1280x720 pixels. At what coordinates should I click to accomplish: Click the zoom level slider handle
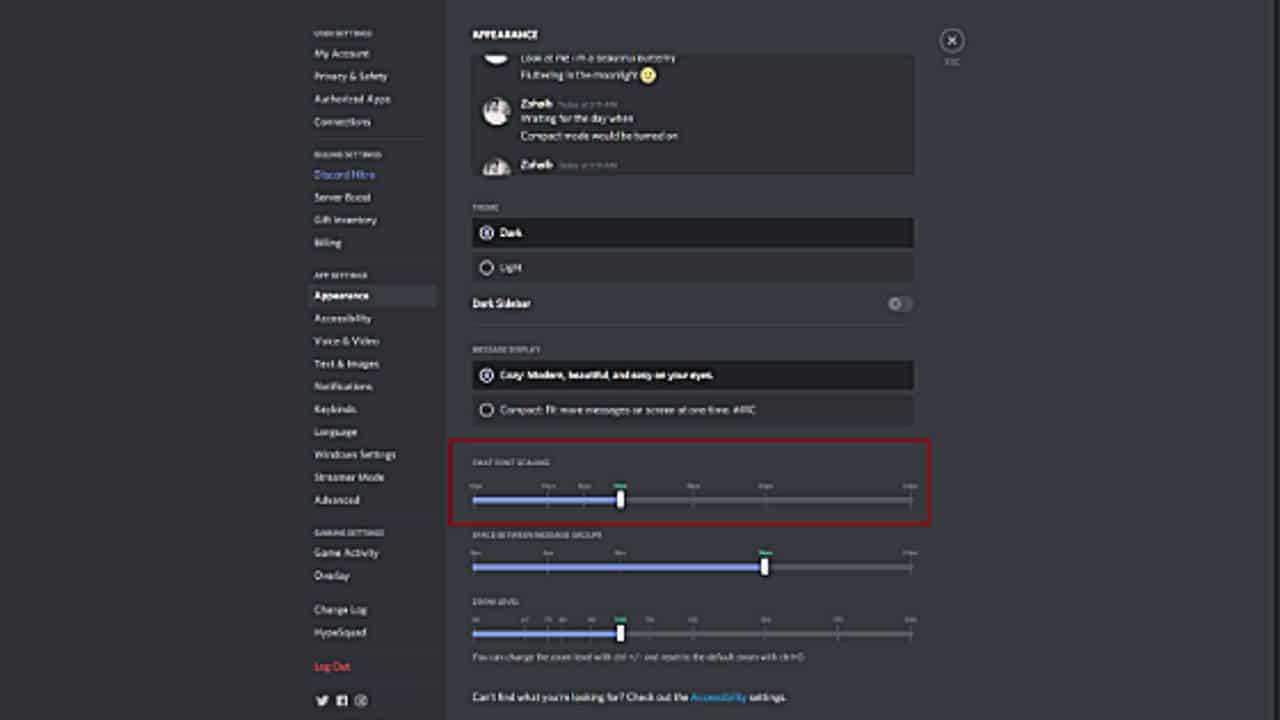pos(620,633)
